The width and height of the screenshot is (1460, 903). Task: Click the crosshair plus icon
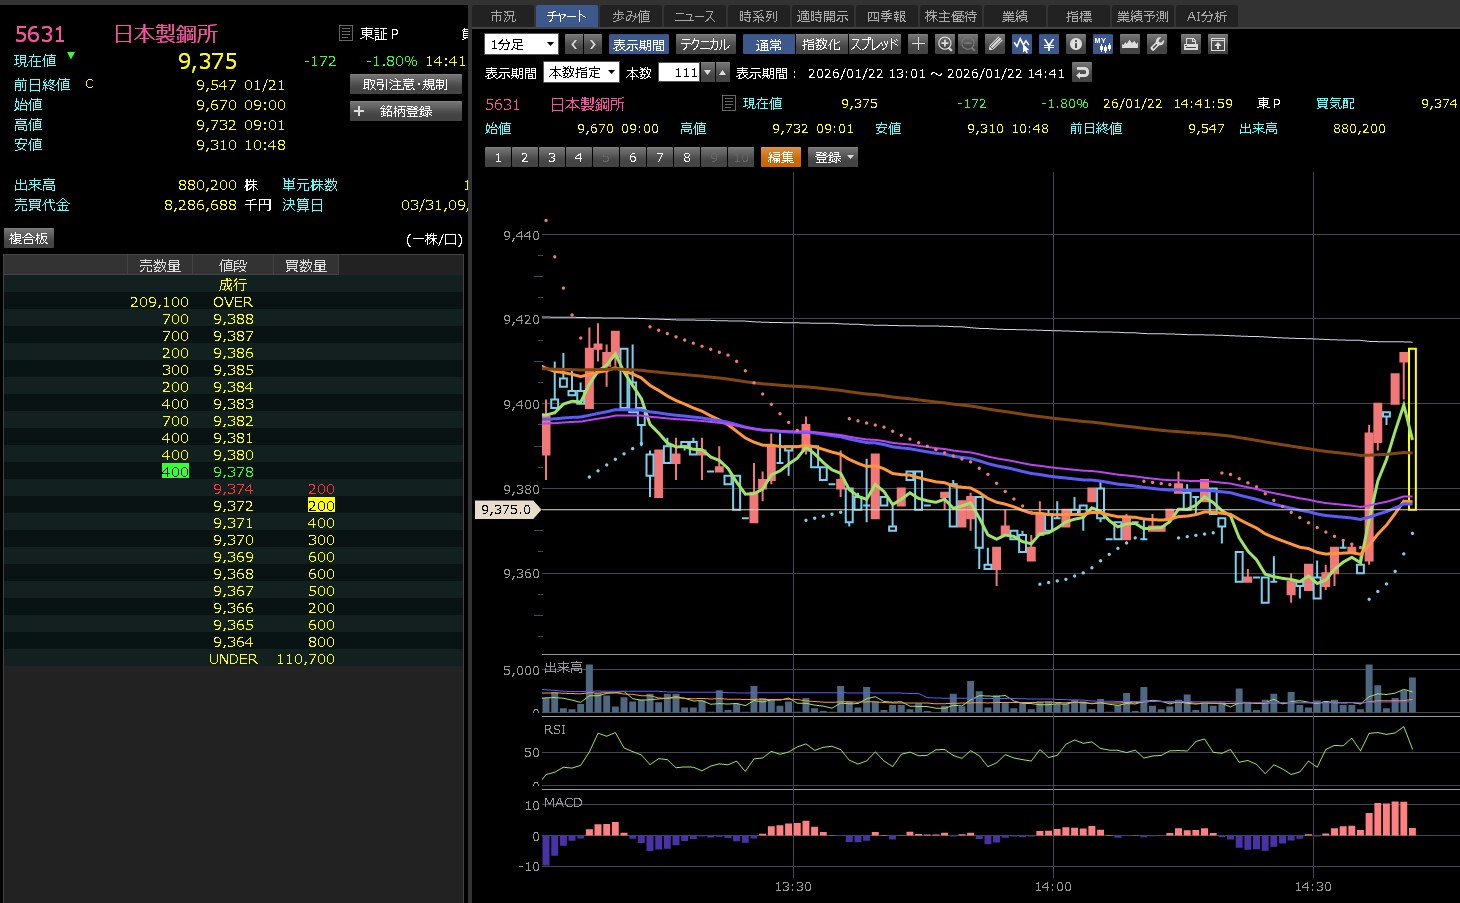[x=918, y=44]
